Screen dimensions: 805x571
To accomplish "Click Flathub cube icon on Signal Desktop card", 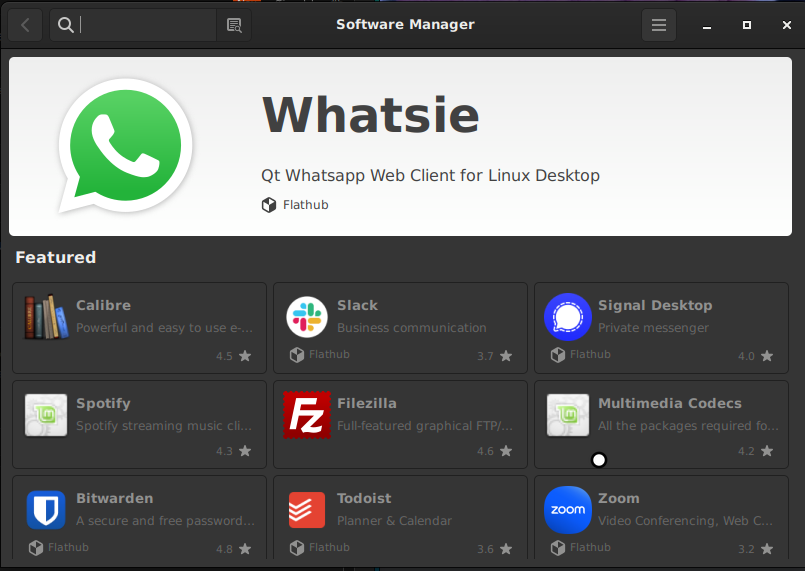I will point(558,355).
